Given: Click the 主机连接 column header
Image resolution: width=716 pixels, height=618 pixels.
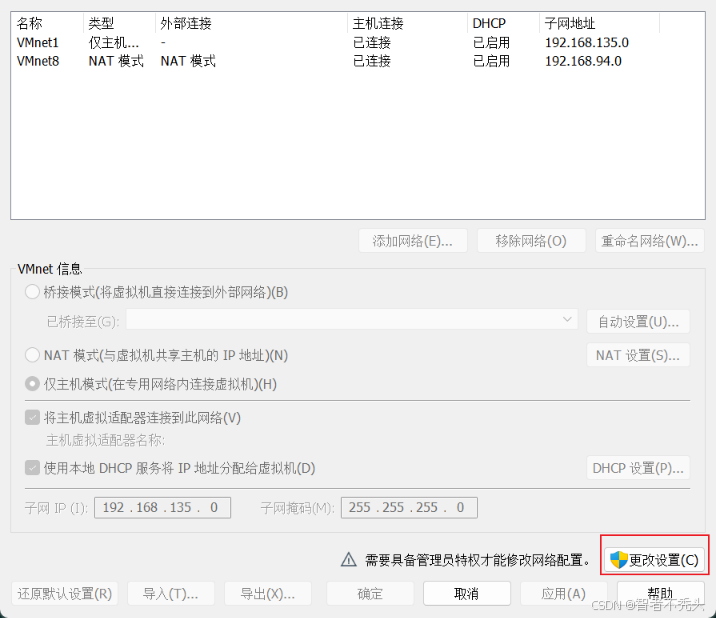Looking at the screenshot, I should click(407, 23).
